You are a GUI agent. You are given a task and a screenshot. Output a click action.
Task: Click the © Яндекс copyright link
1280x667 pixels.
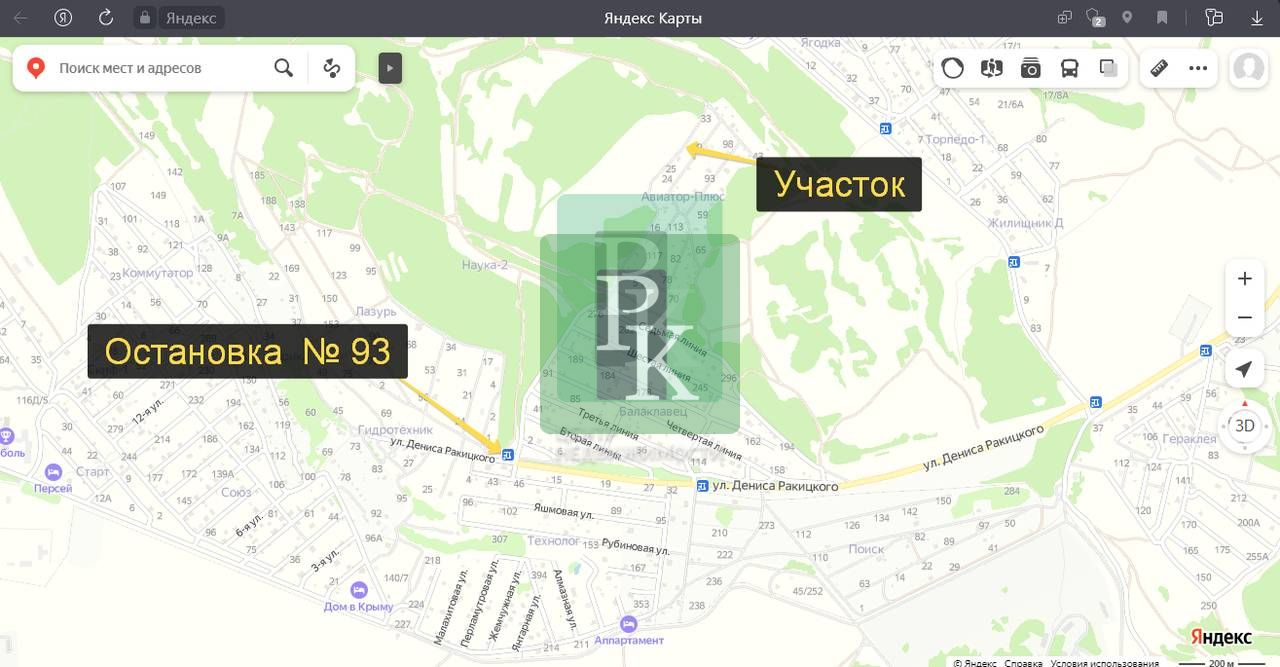click(x=975, y=662)
